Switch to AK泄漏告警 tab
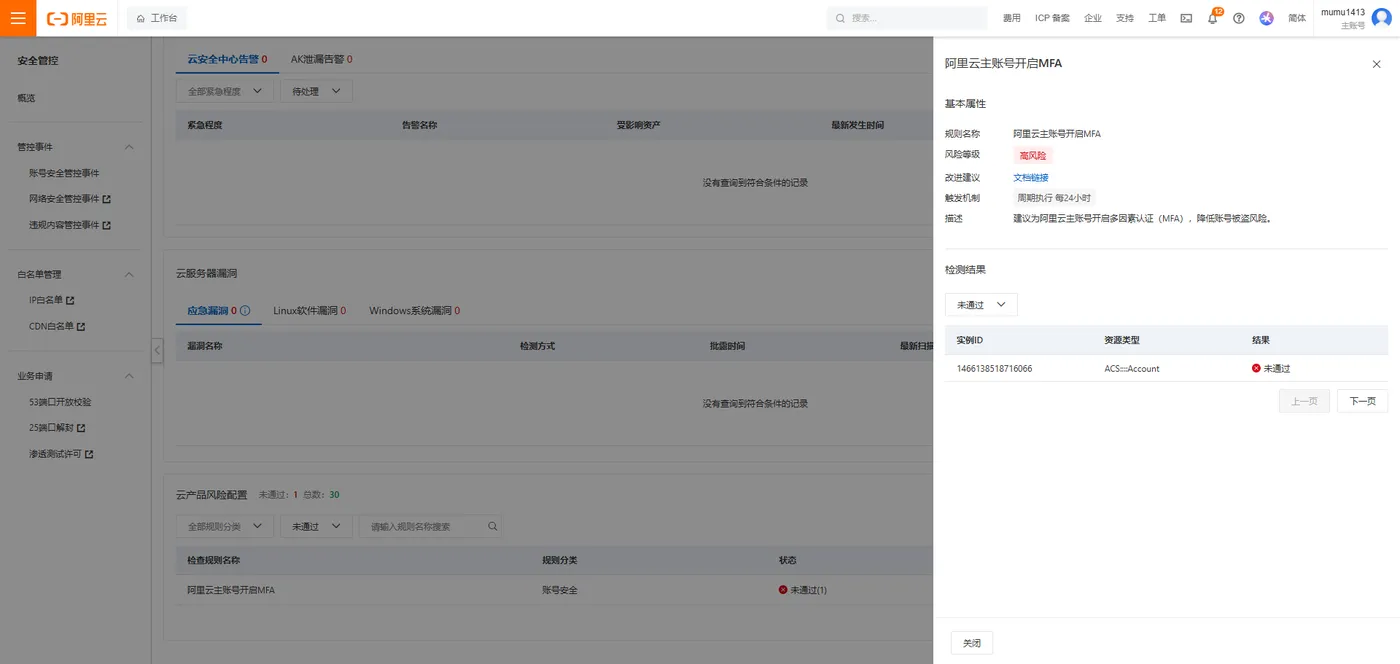Screen dimensions: 1400x664 click(x=321, y=60)
